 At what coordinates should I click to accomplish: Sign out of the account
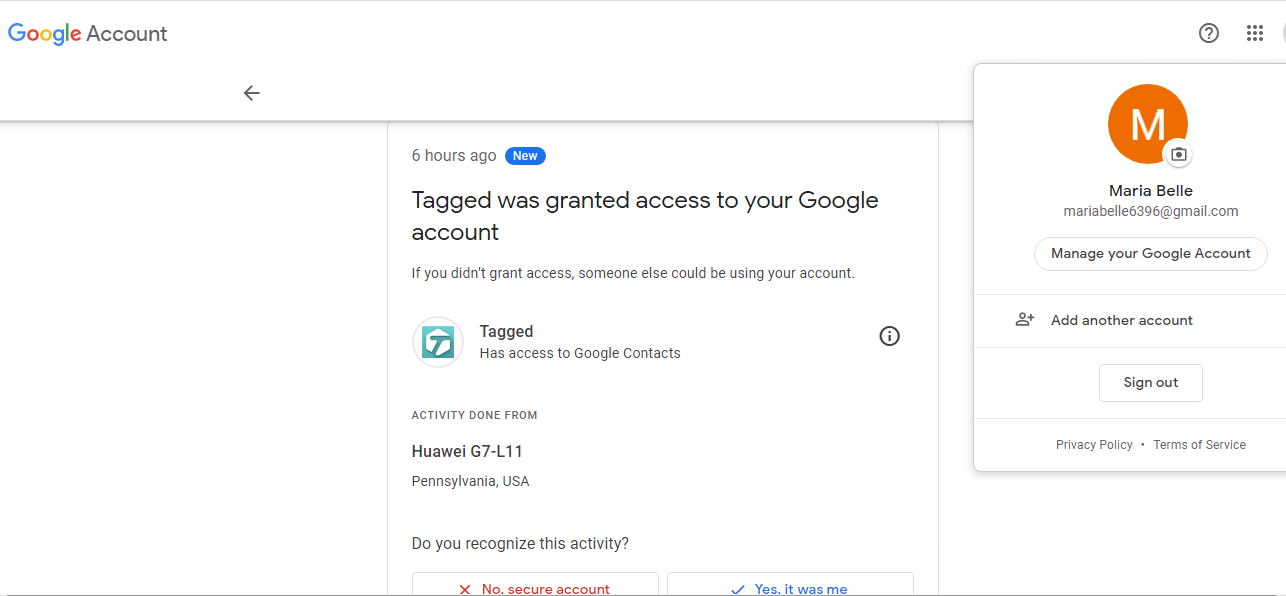pos(1150,382)
